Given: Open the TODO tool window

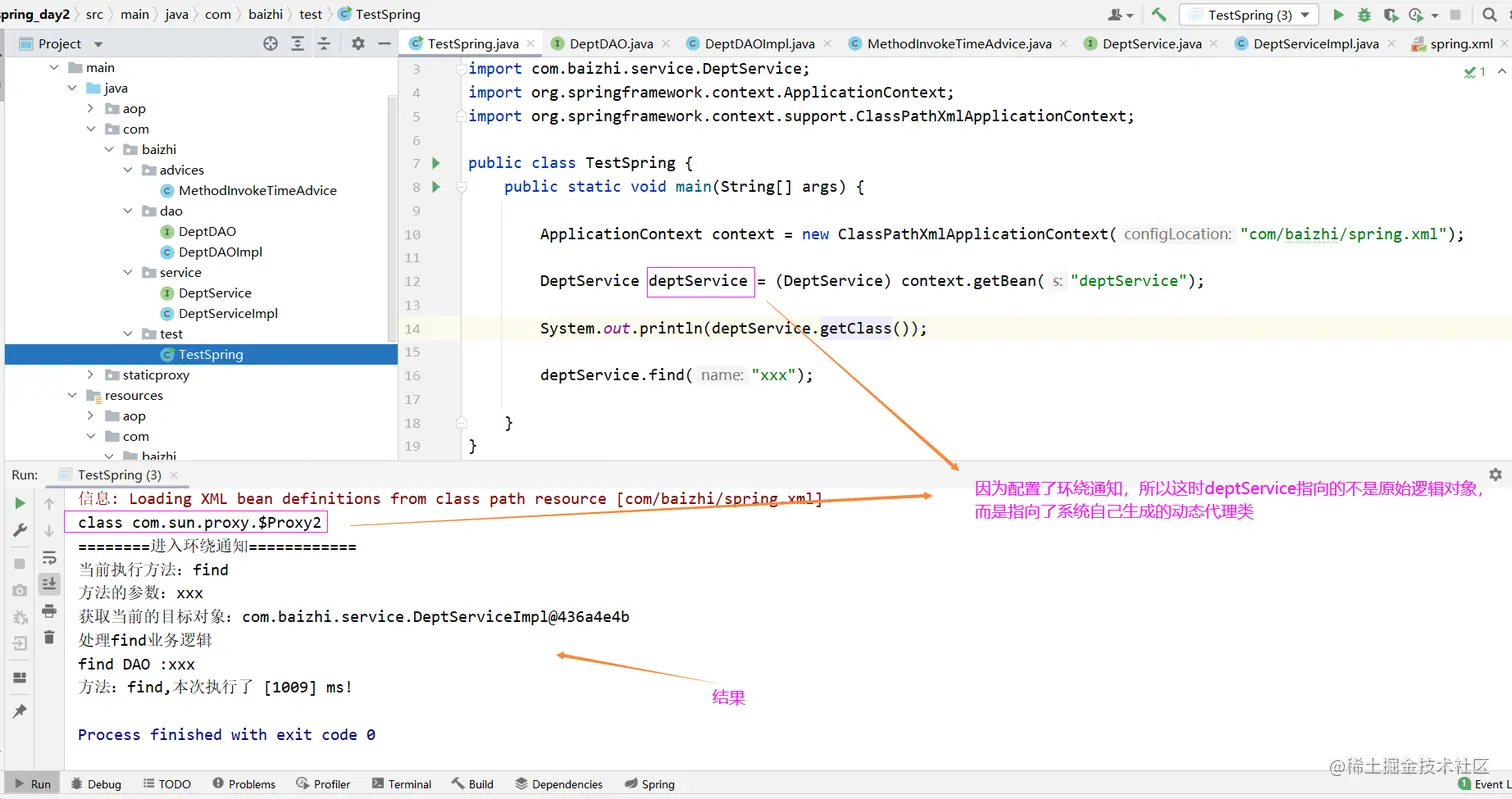Looking at the screenshot, I should coord(166,784).
